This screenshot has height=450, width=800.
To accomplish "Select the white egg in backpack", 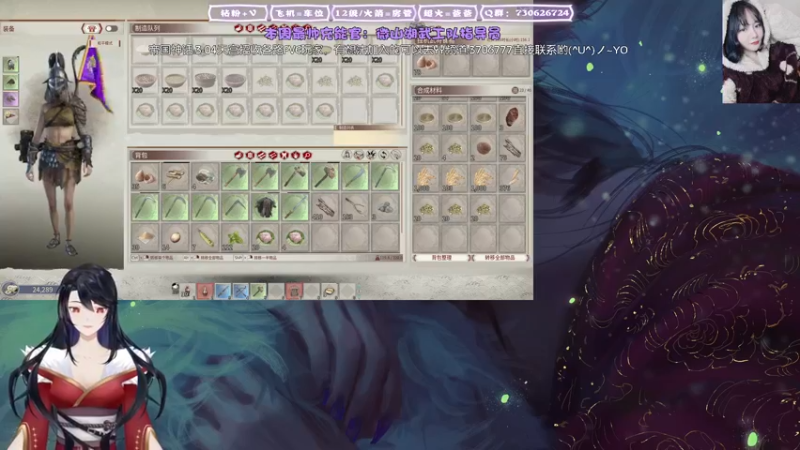I will click(174, 237).
